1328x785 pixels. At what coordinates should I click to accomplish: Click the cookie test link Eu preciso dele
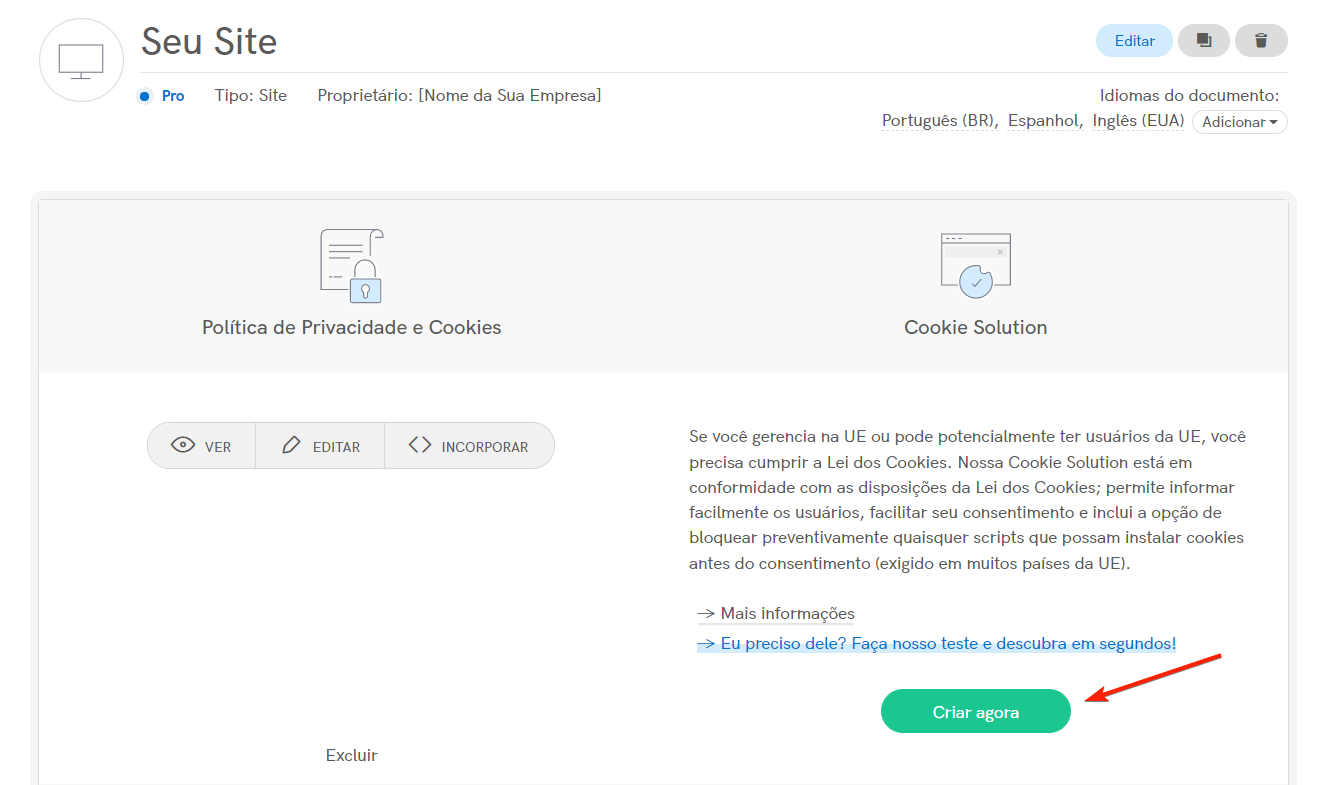point(945,643)
